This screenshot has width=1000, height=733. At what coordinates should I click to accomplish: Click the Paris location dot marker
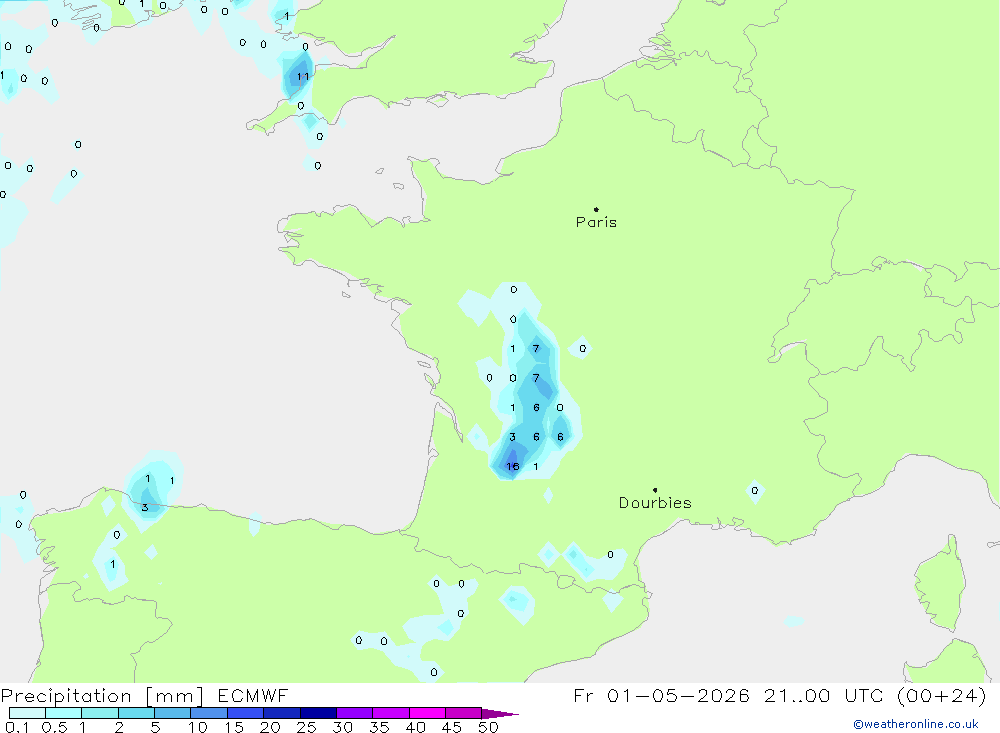[x=596, y=209]
